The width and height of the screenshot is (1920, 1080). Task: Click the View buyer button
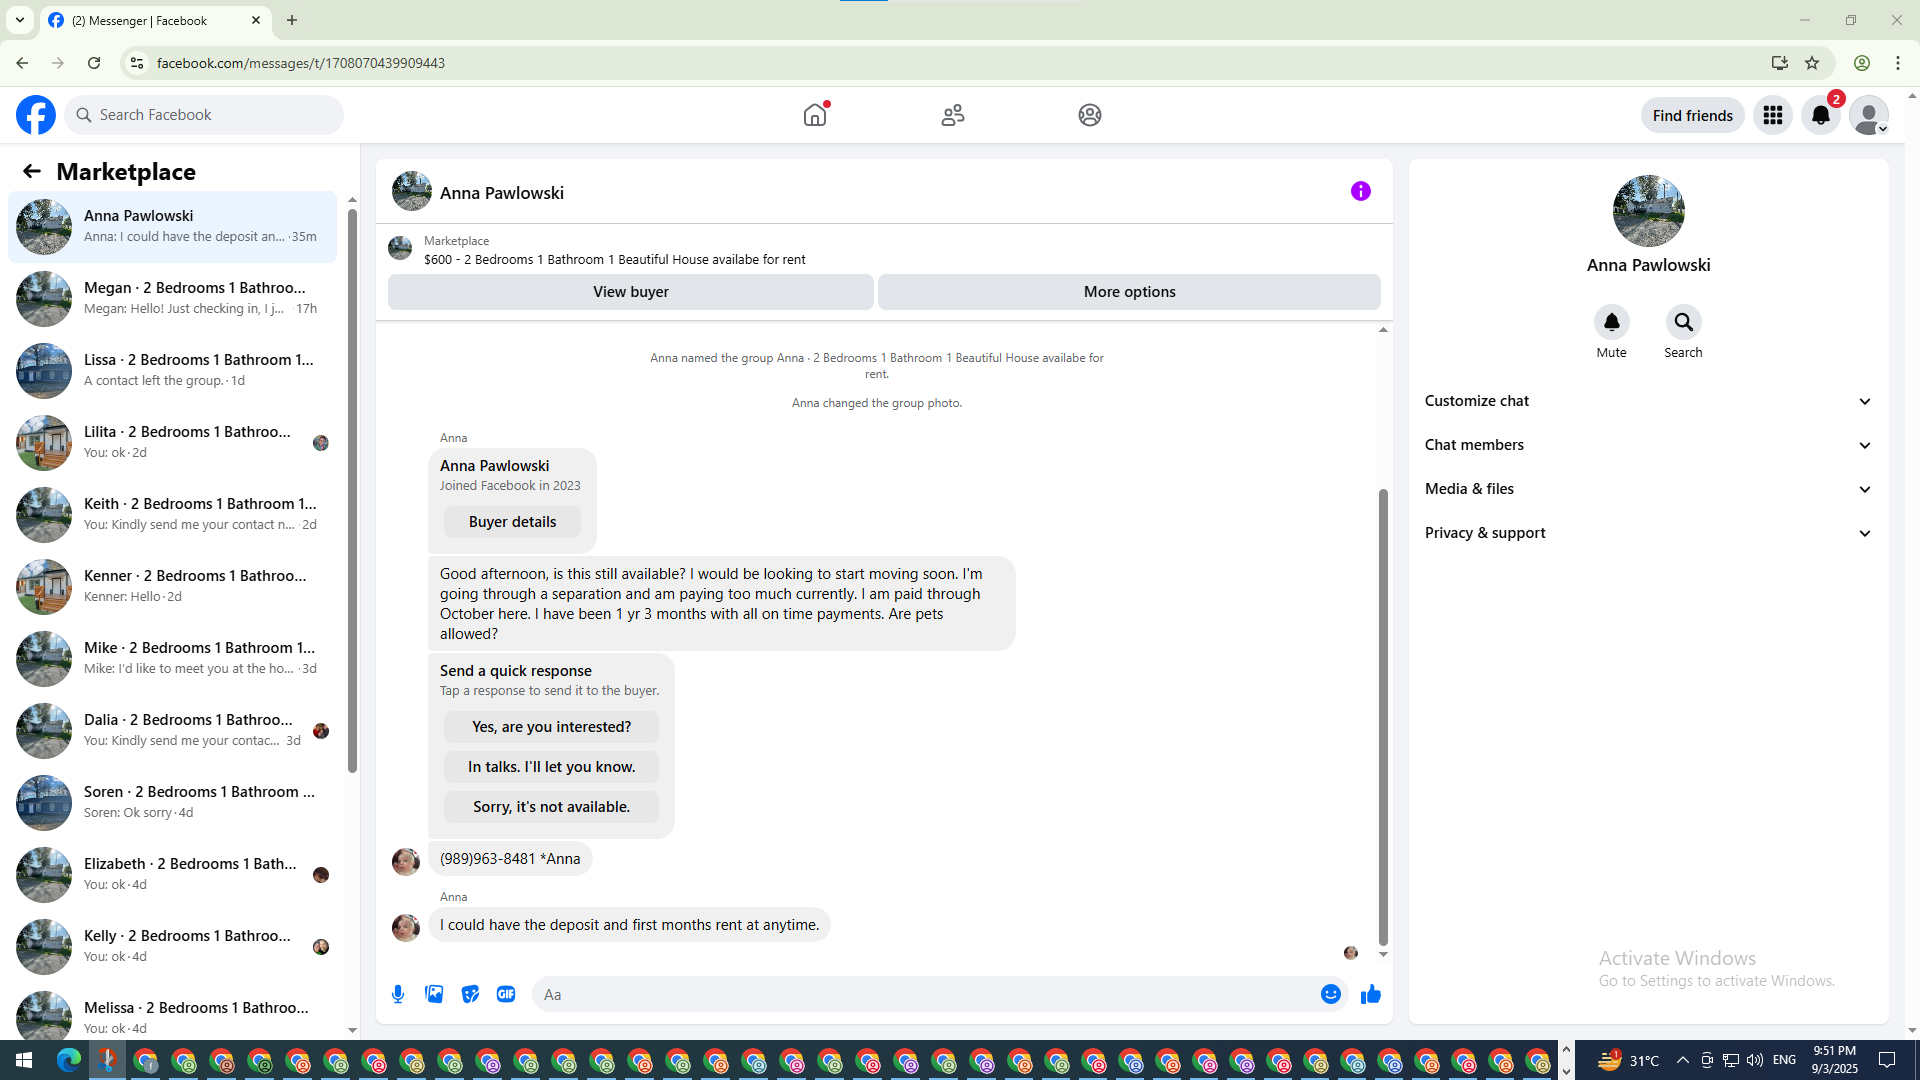pos(631,292)
